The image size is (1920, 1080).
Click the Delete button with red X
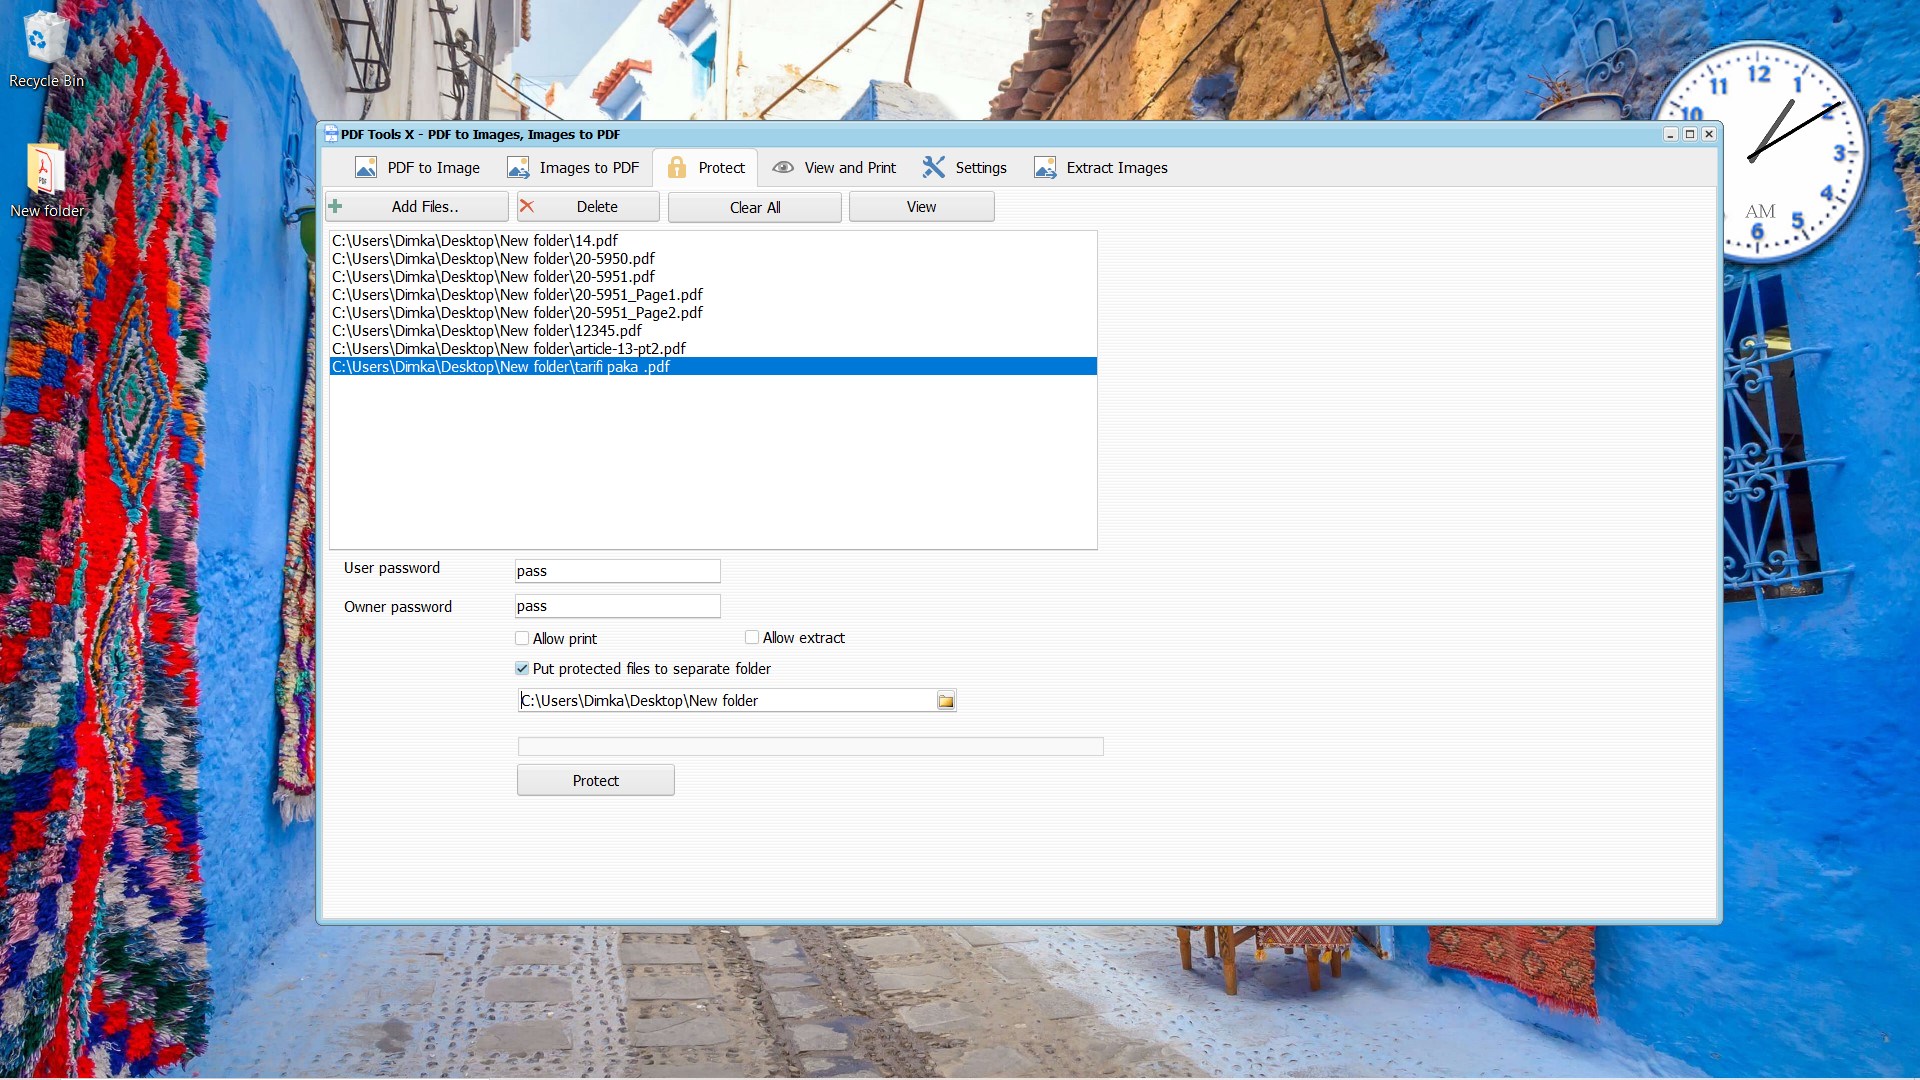coord(588,207)
